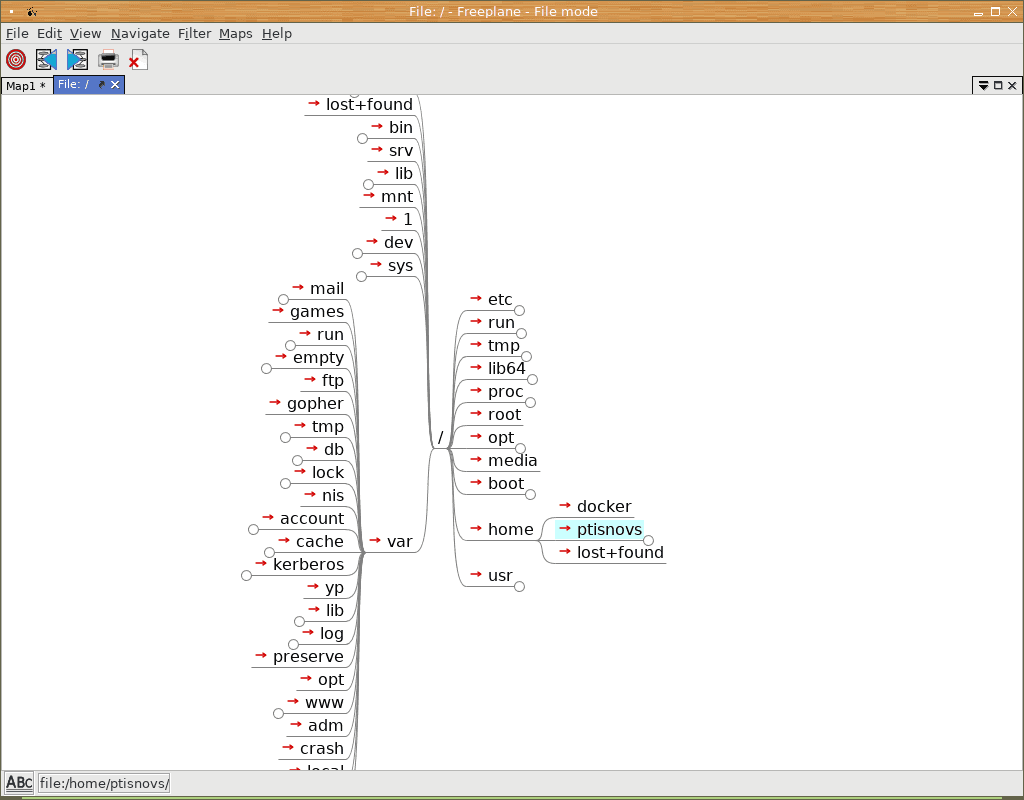Expand the etc folder node circle
Image resolution: width=1024 pixels, height=800 pixels.
pos(519,311)
